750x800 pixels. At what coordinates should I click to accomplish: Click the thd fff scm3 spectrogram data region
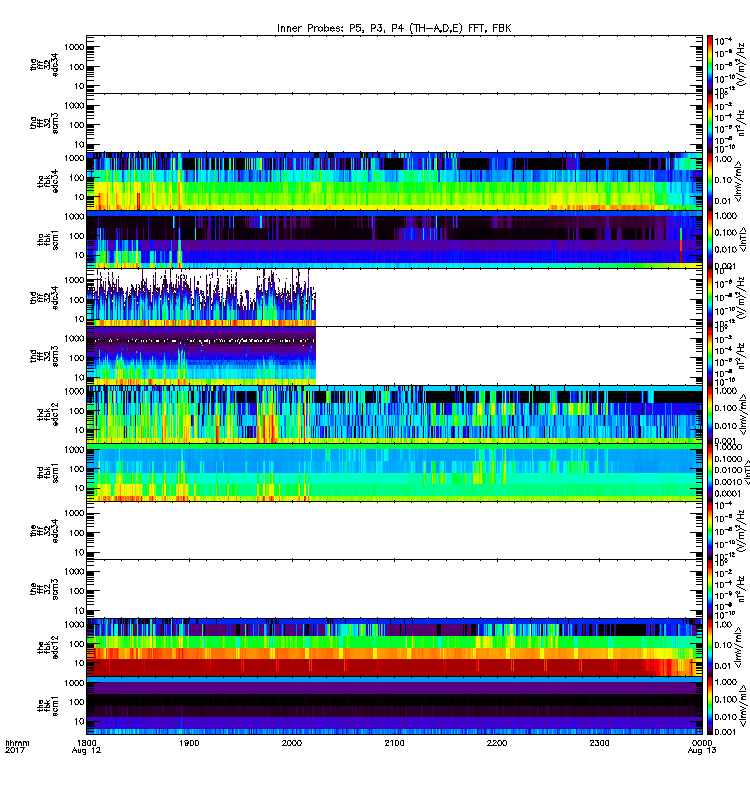pyautogui.click(x=202, y=356)
